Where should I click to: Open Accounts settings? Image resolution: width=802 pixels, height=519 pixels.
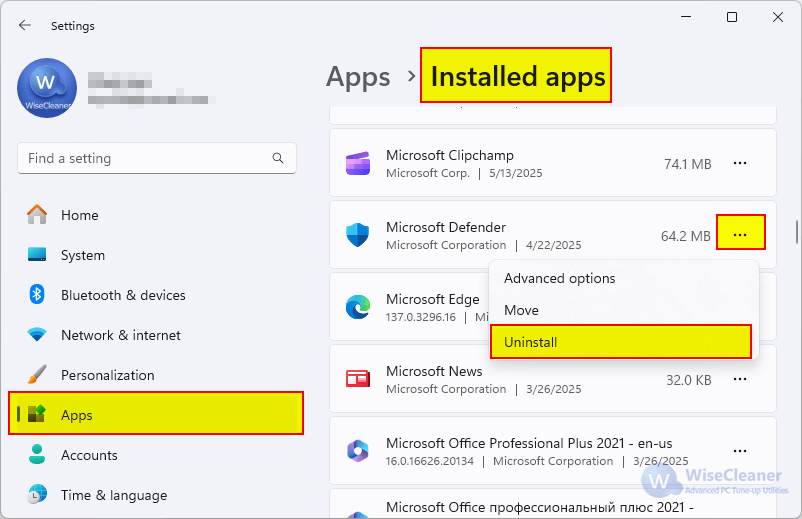click(x=156, y=455)
